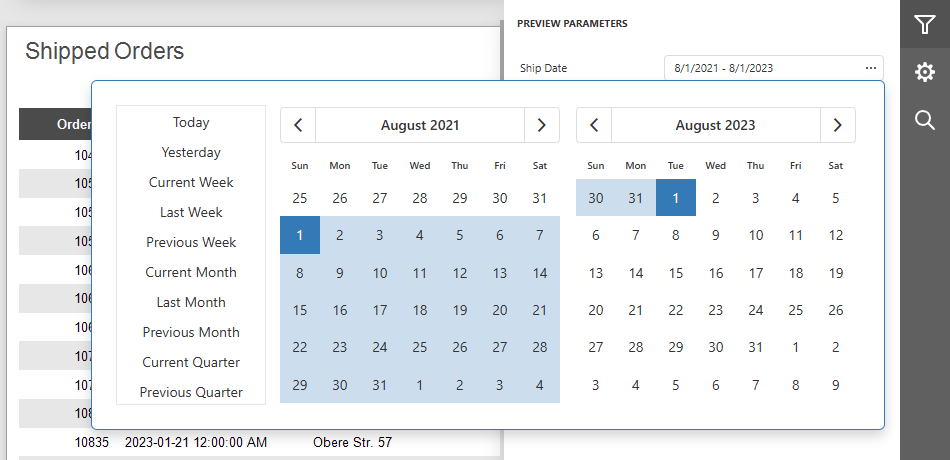Click the 2023-01-21 12:00:00 AM date cell
Image resolution: width=950 pixels, height=460 pixels.
(x=196, y=442)
